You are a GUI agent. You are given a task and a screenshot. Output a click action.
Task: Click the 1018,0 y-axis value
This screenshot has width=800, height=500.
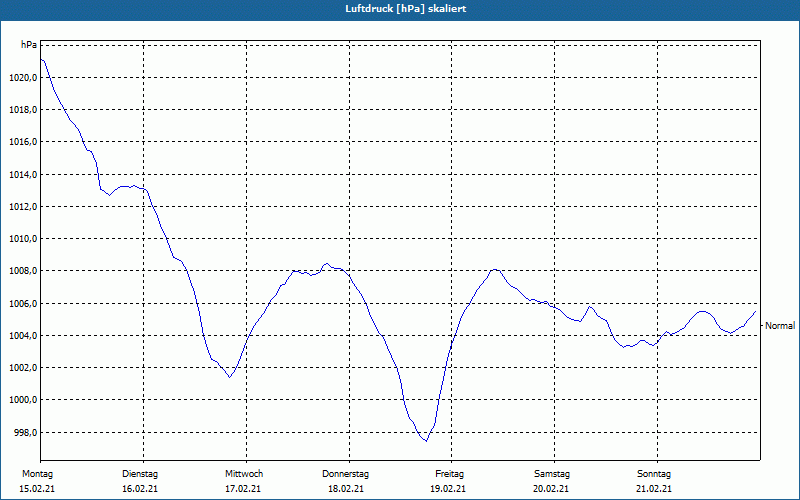point(23,110)
